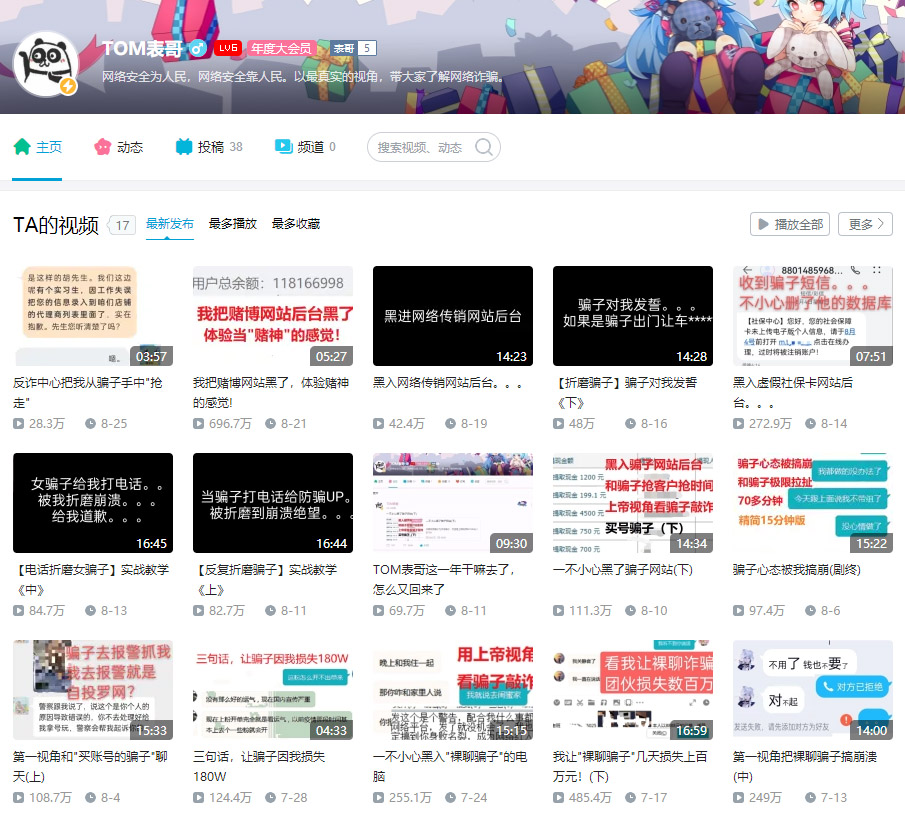The image size is (905, 820).
Task: Open title 【折磨骗子】骗子对我发誓《下》
Action: coord(625,392)
